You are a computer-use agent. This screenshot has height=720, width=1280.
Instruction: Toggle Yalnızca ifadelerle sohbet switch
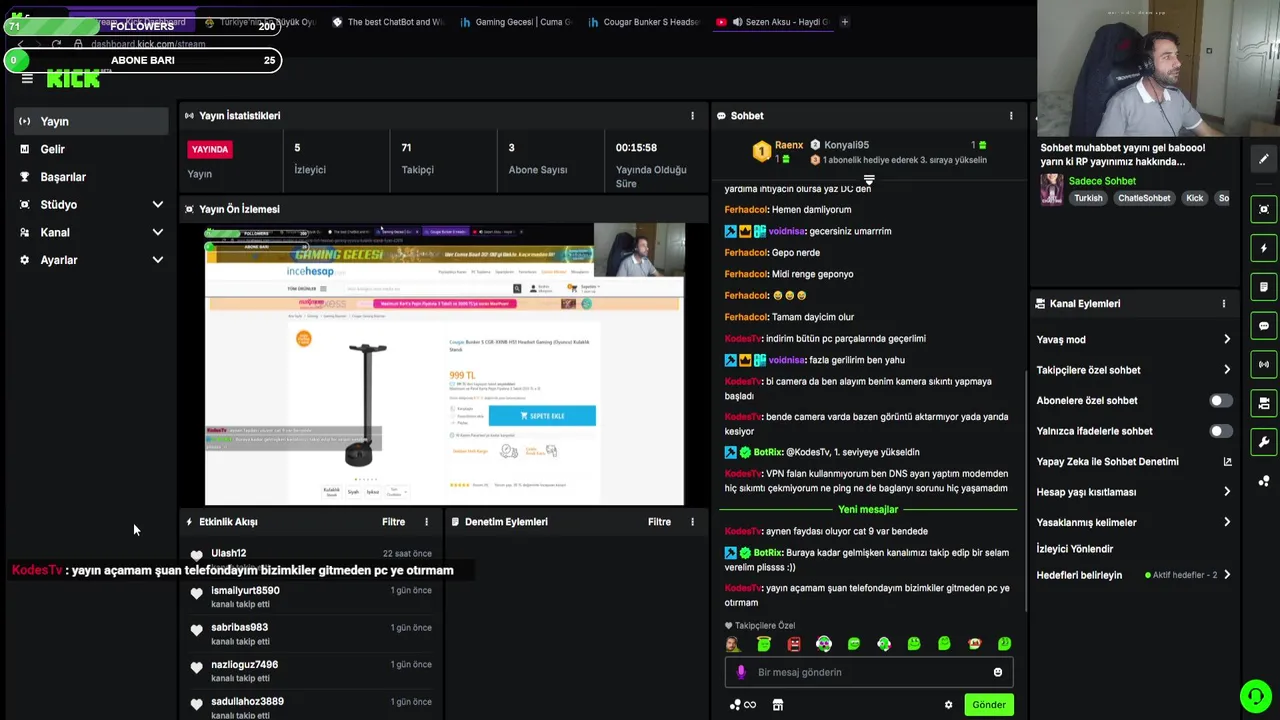coord(1220,431)
